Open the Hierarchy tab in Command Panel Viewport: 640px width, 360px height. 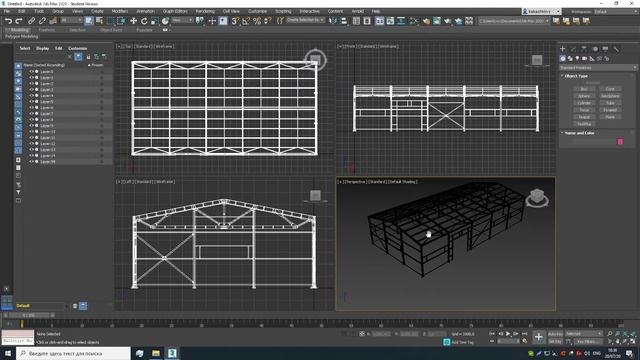[584, 49]
